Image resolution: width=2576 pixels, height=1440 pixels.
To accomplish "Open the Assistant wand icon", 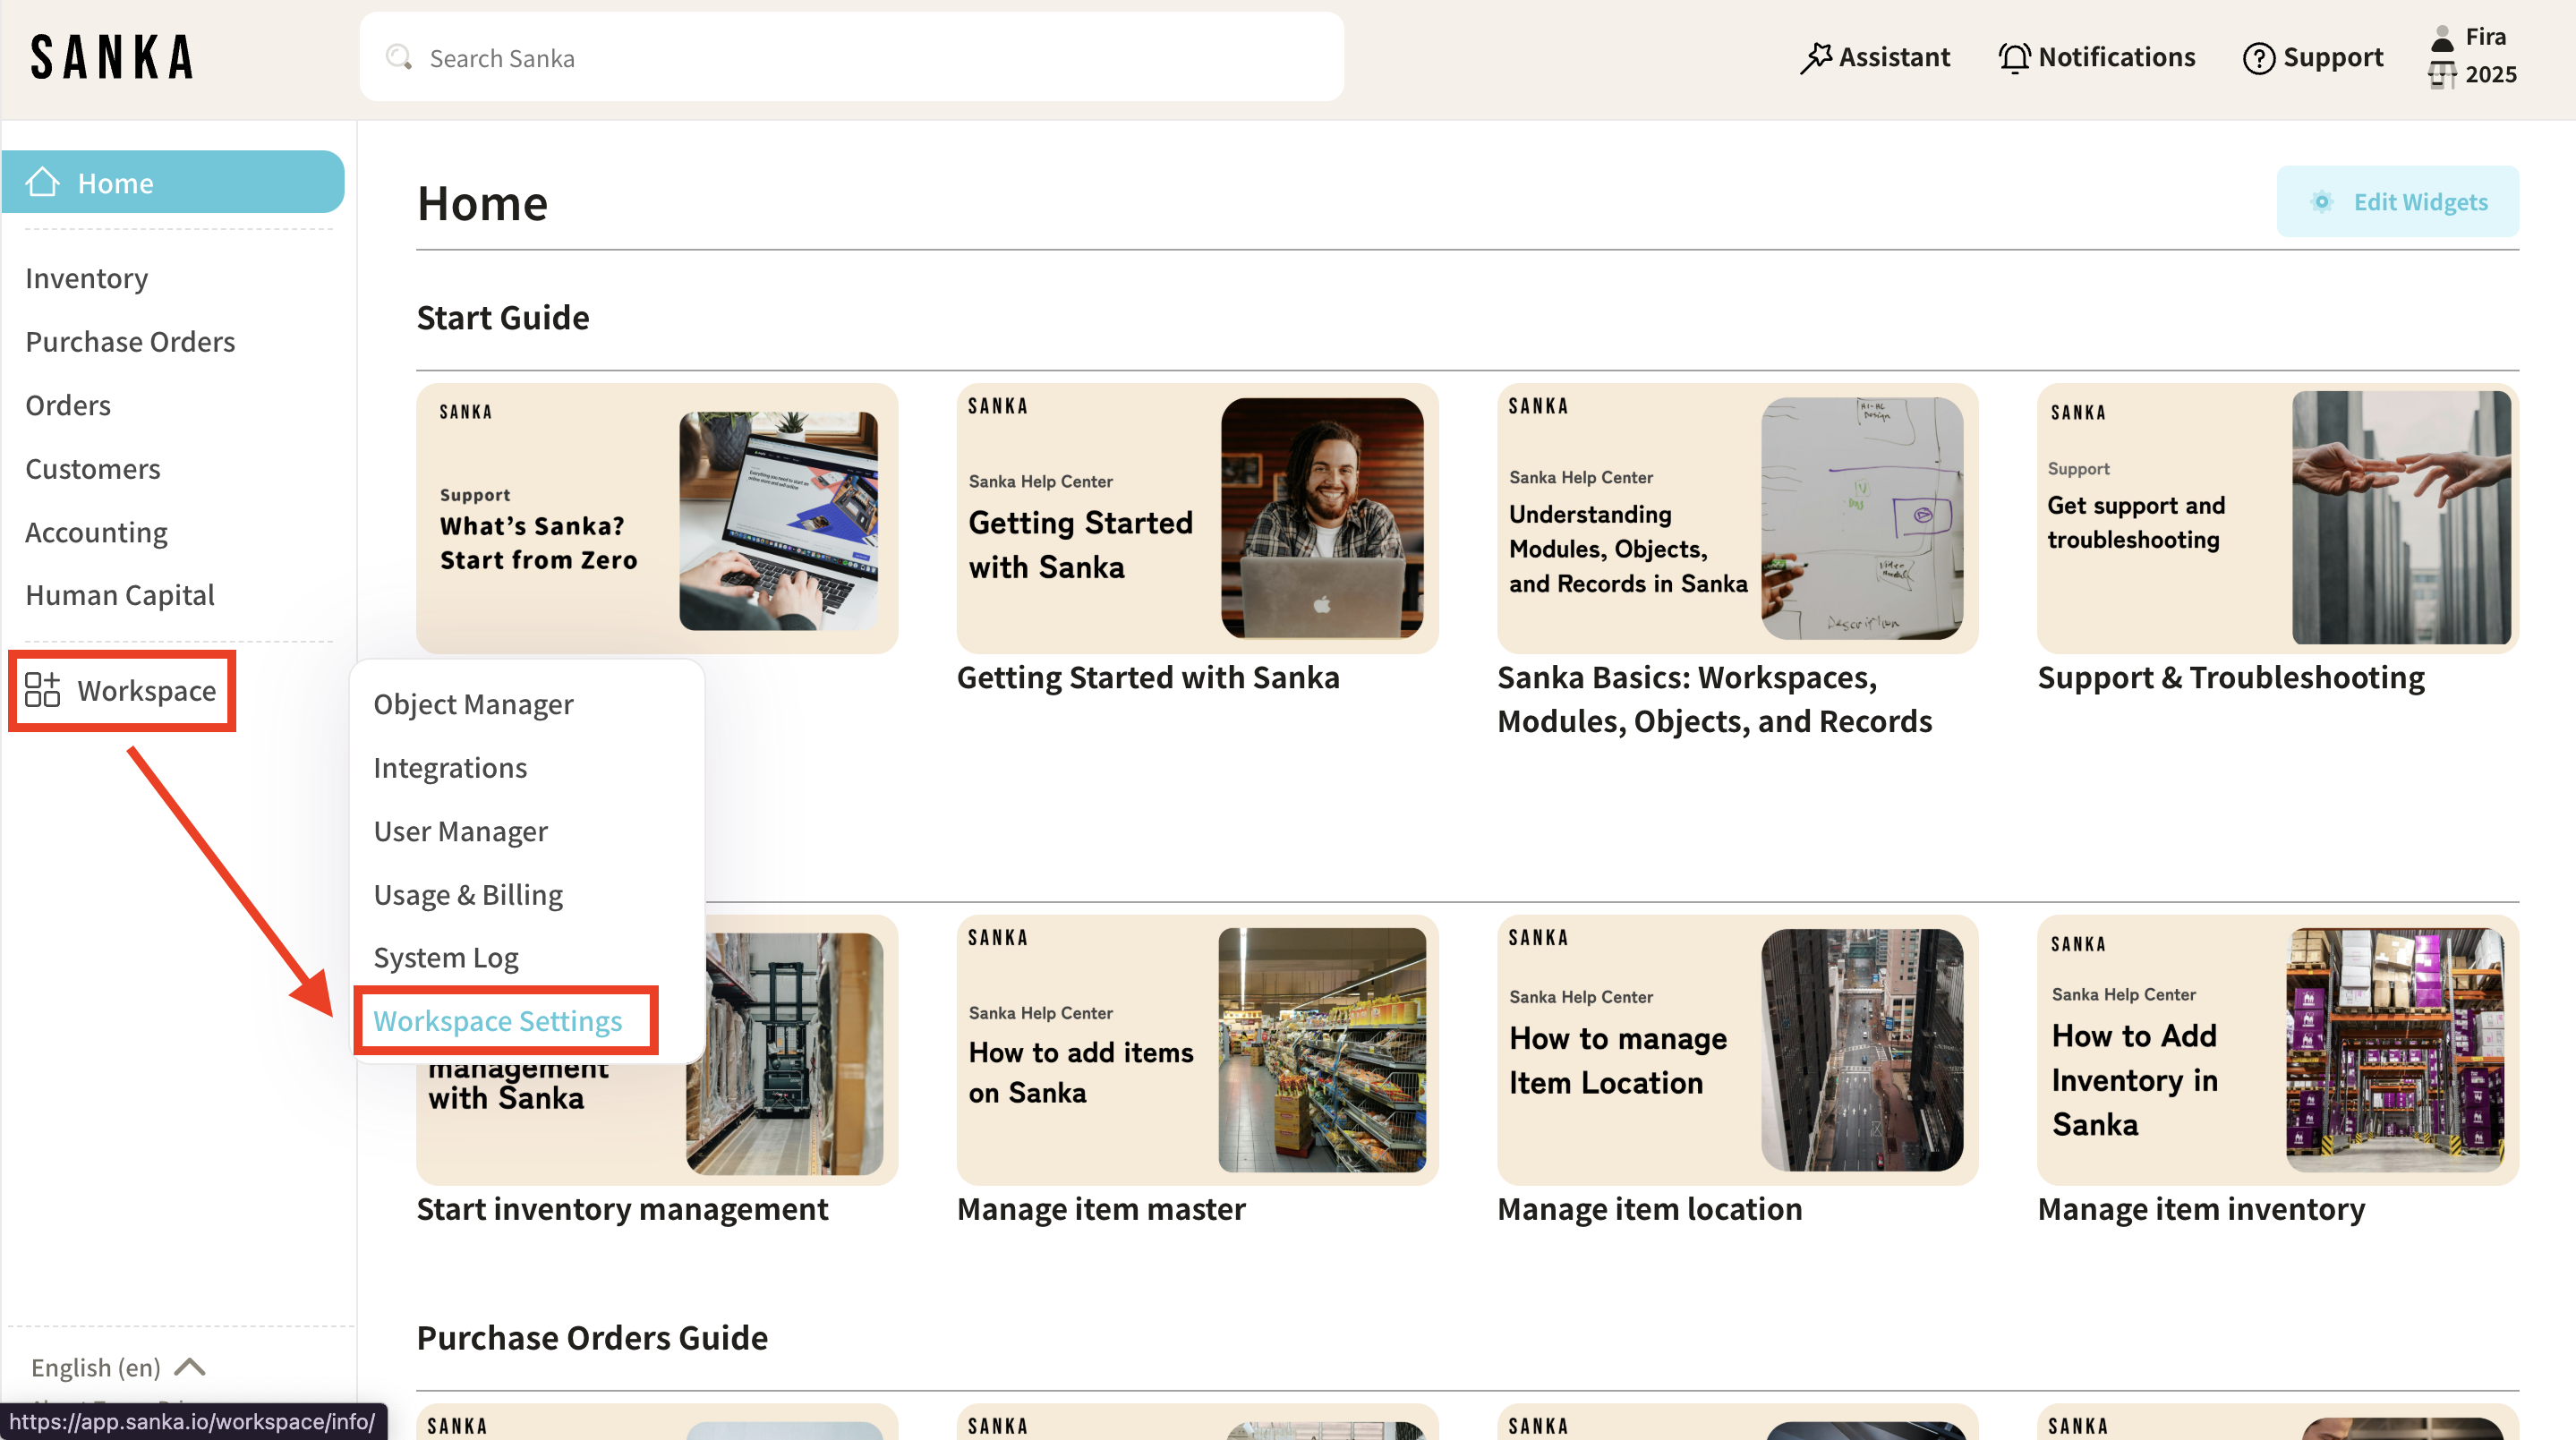I will point(1815,57).
